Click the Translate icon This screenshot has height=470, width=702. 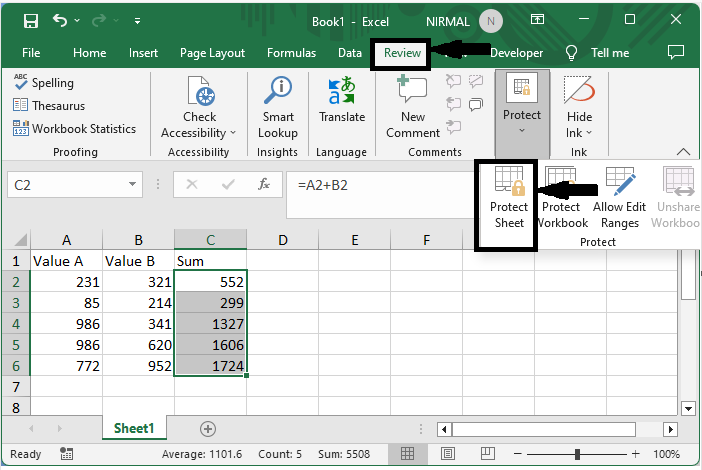tap(342, 92)
